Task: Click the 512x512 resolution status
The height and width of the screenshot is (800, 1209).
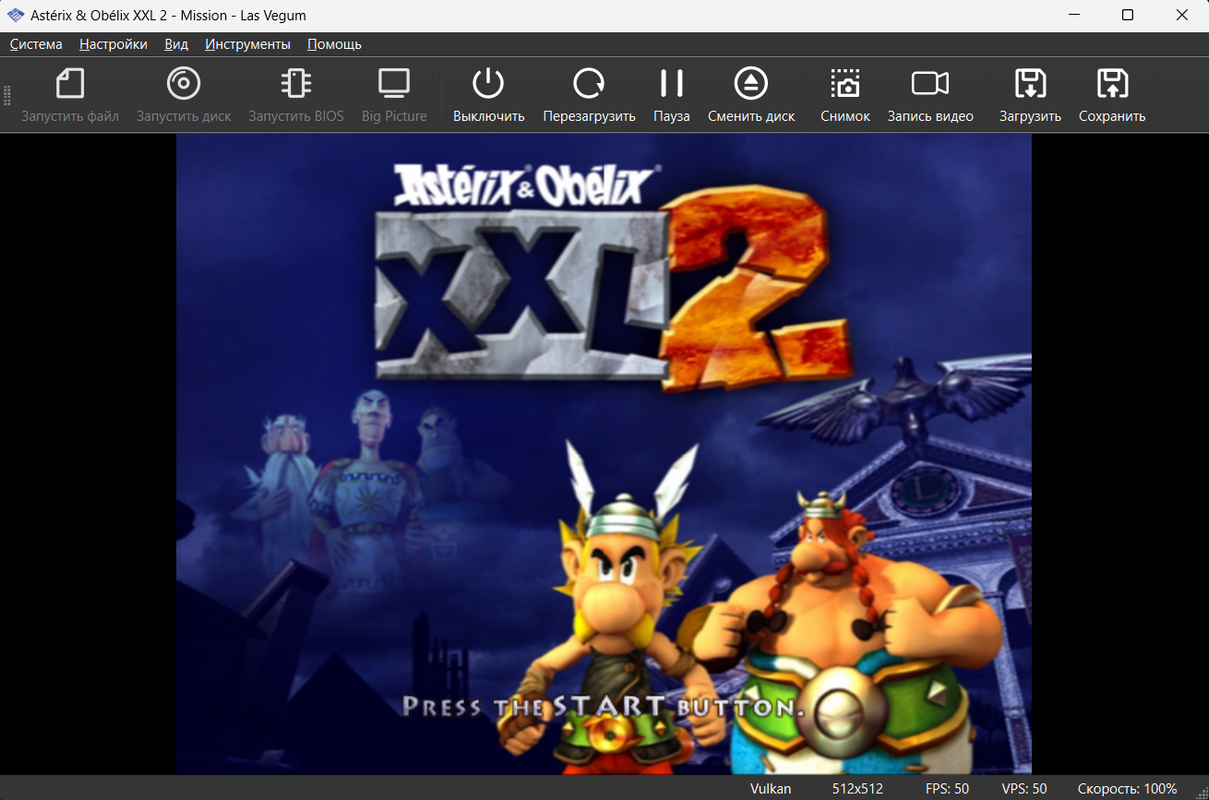Action: tap(857, 789)
